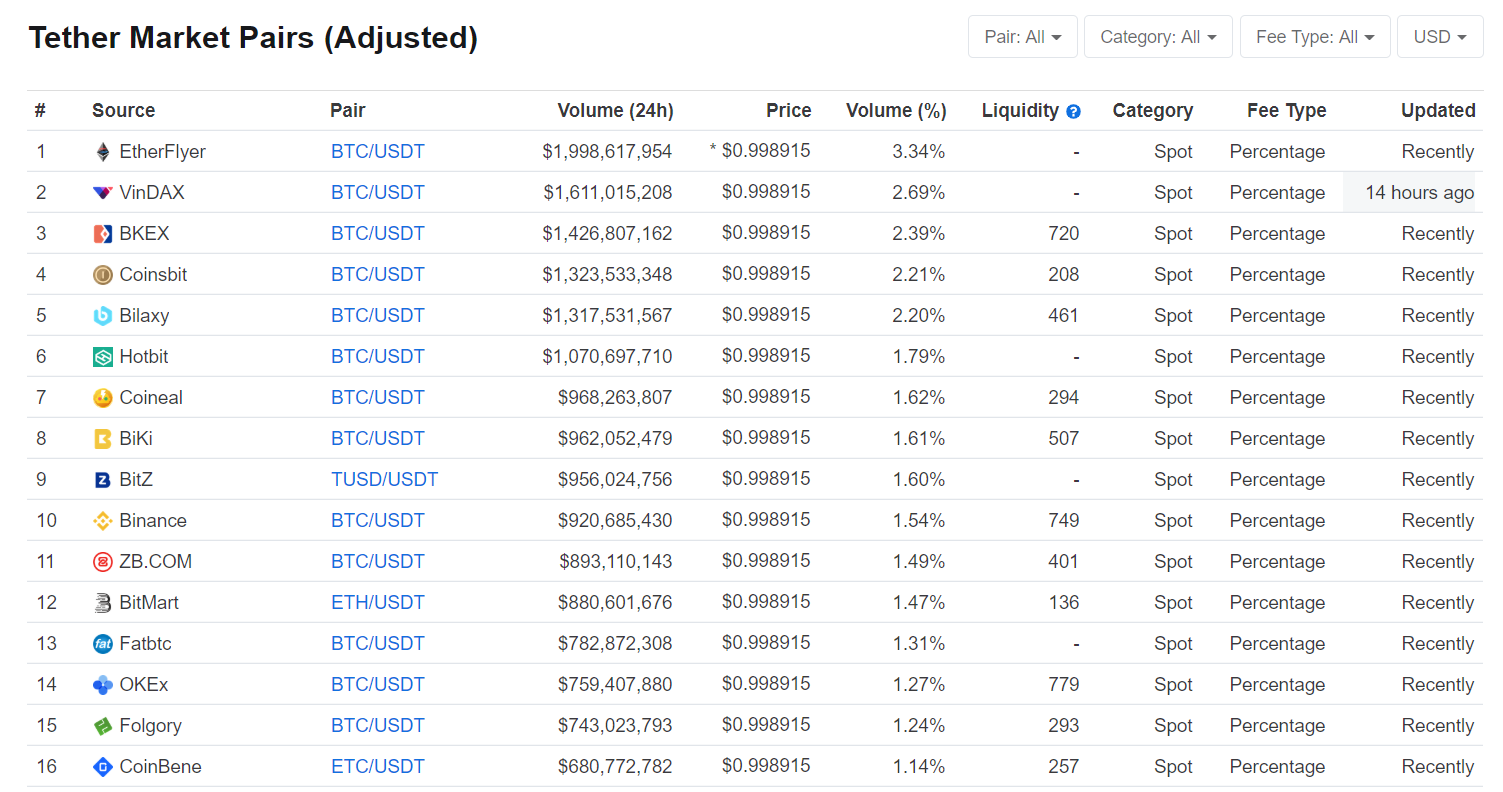Click the Bilaxy exchange logo icon
This screenshot has width=1503, height=792.
click(x=102, y=316)
